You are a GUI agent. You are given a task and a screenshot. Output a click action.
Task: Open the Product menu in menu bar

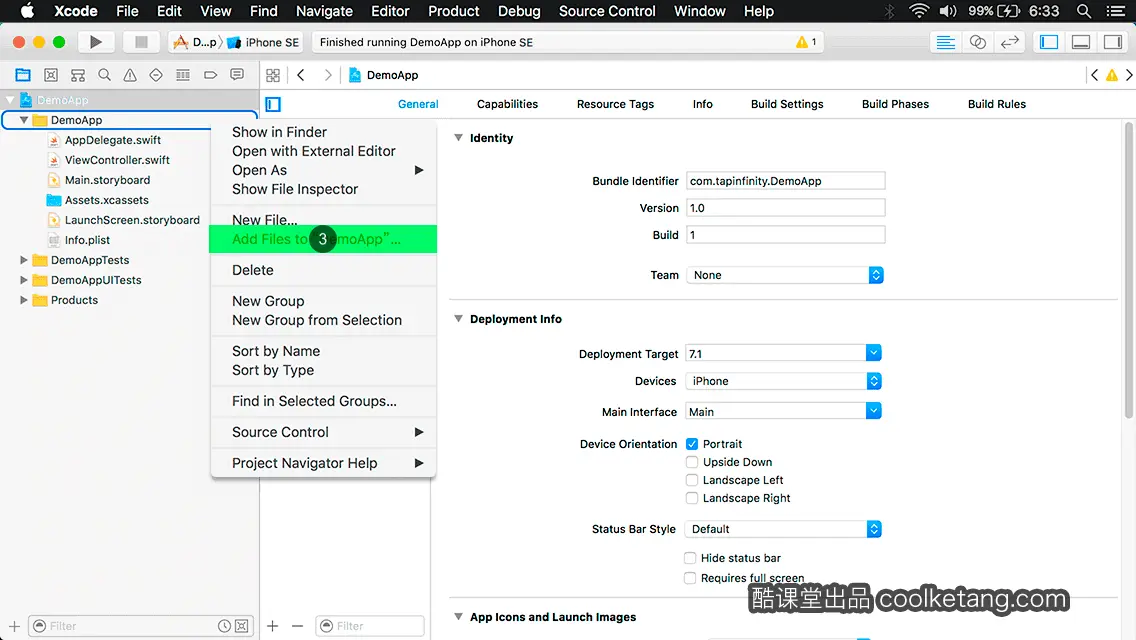(x=454, y=11)
